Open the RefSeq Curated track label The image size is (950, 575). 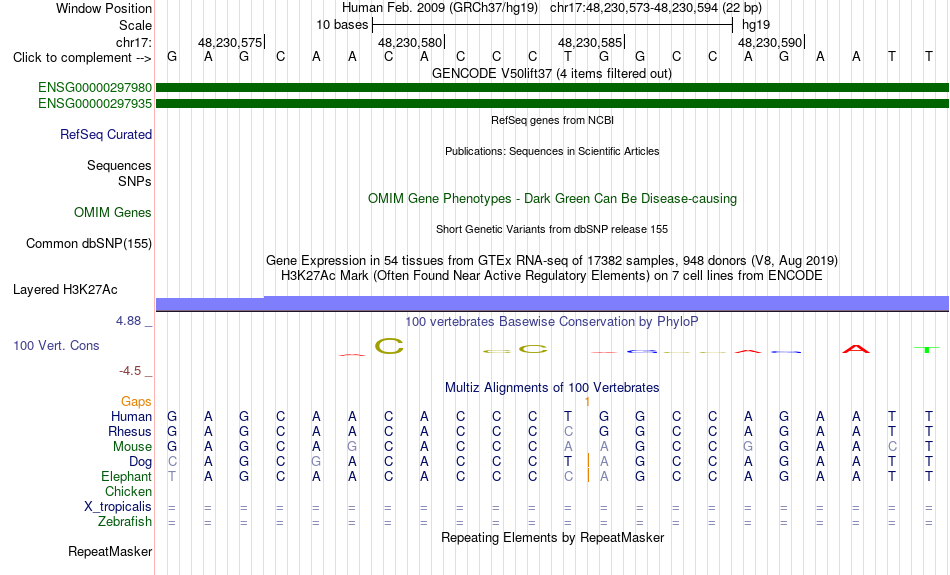[x=105, y=135]
